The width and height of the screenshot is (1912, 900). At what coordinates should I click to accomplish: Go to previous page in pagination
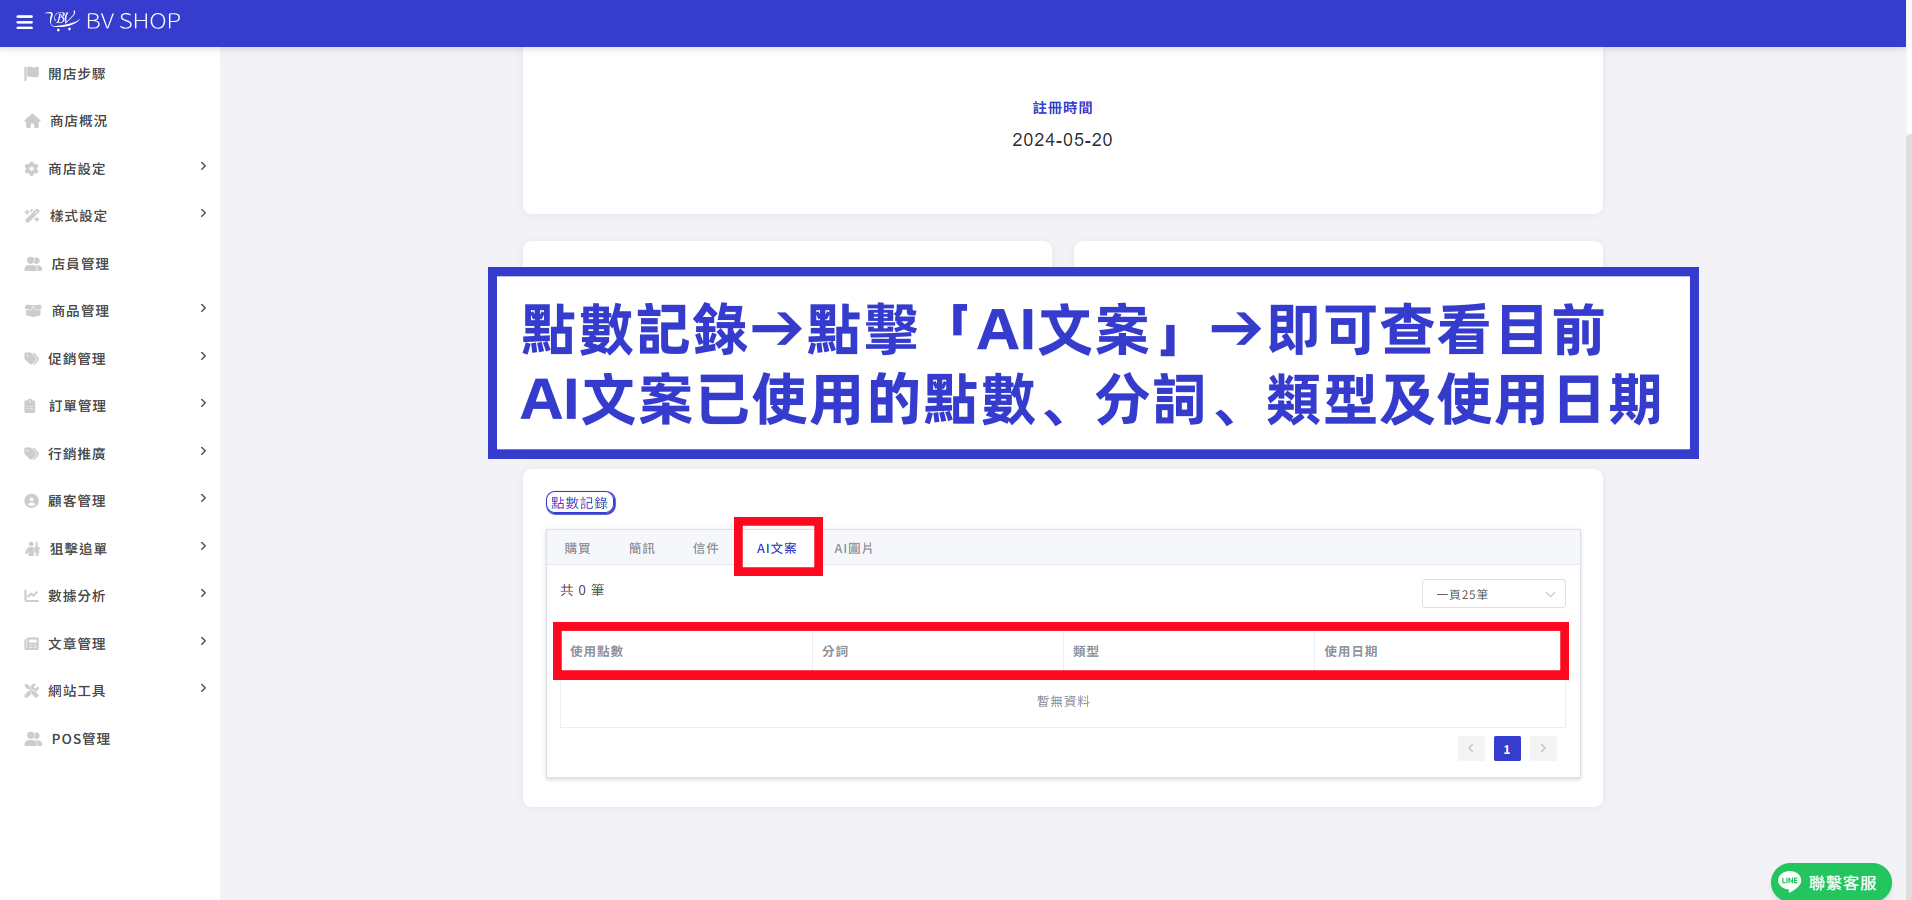1471,748
